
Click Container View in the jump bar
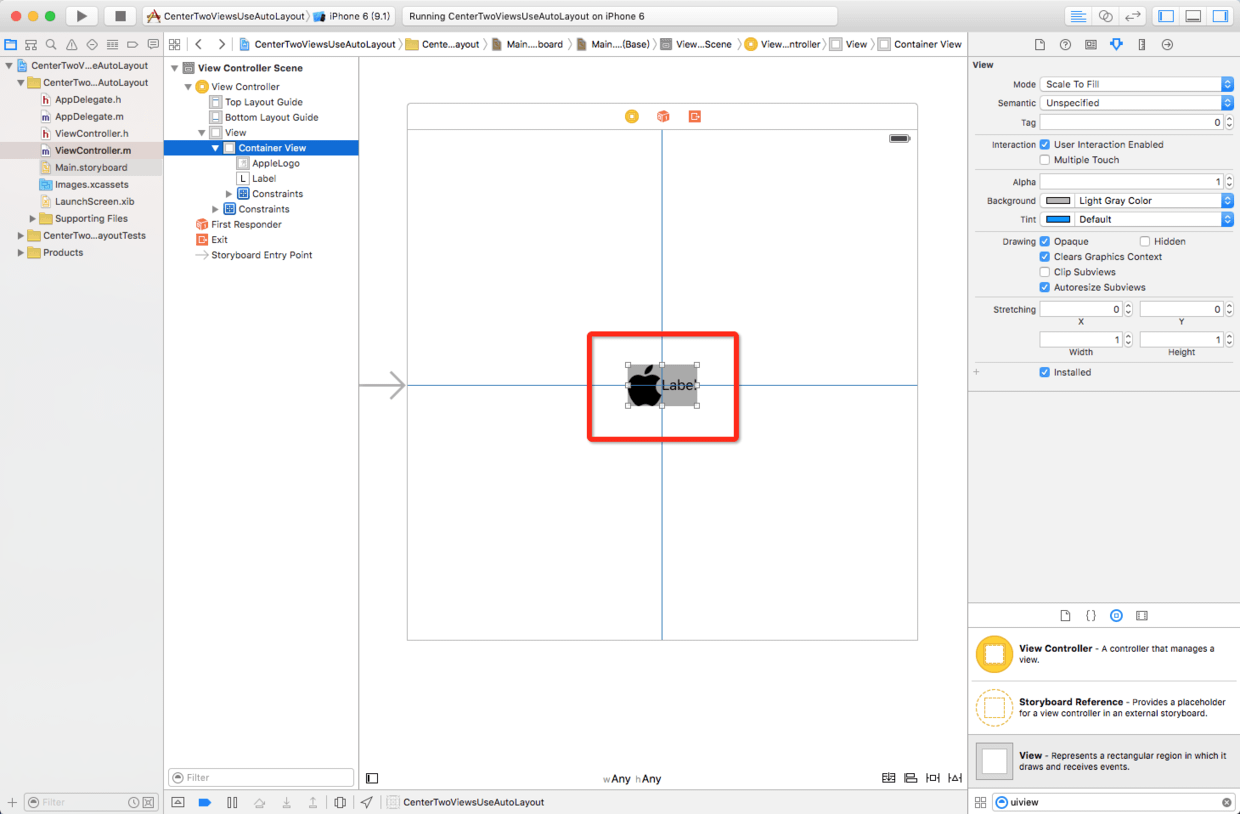pyautogui.click(x=920, y=44)
